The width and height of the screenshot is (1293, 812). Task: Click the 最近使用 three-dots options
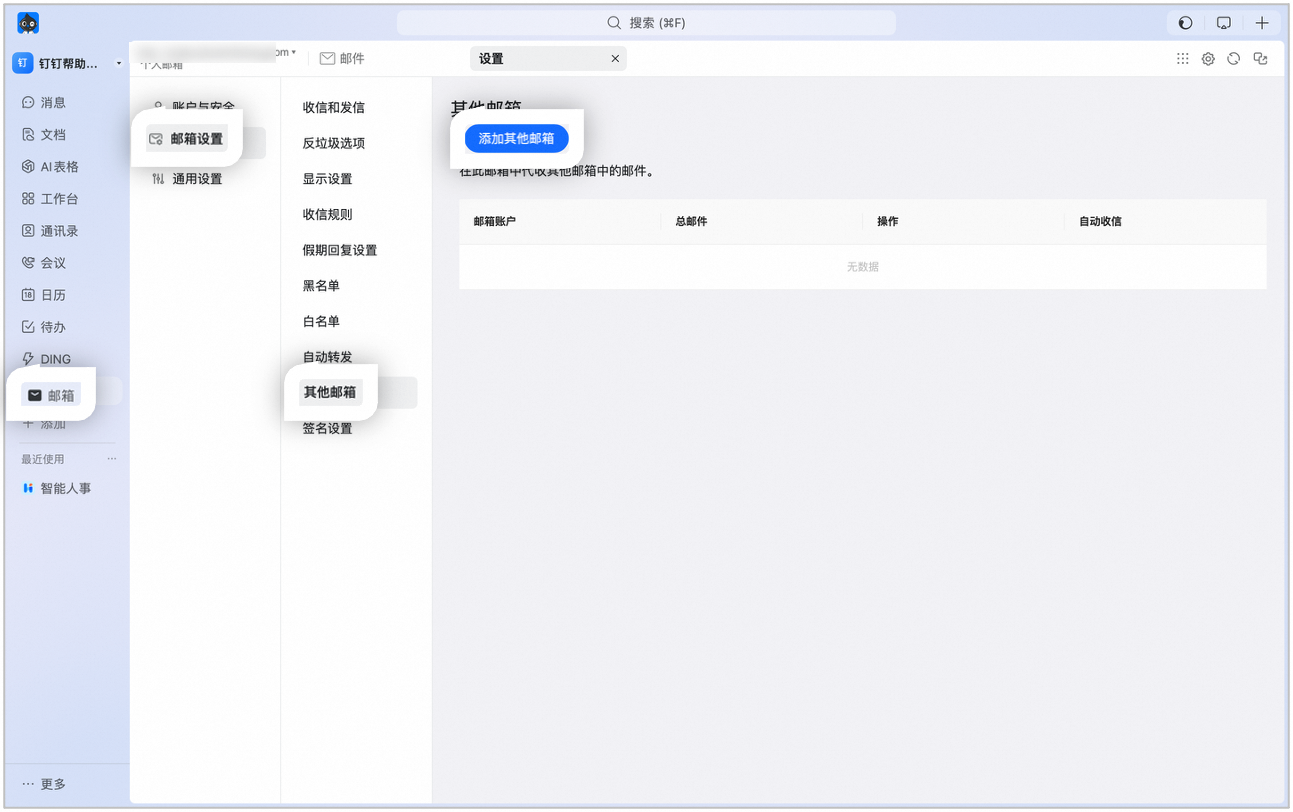click(112, 459)
